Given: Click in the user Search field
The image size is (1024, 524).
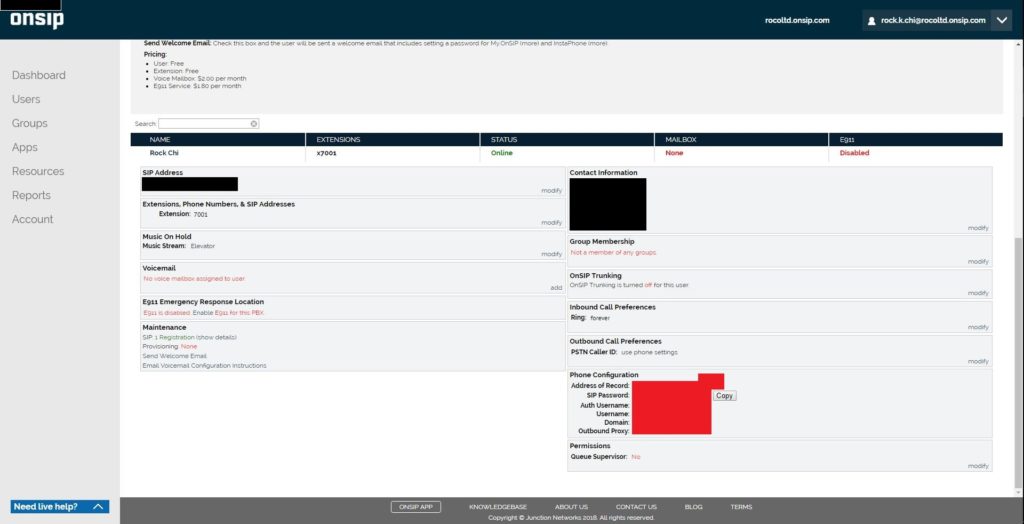Looking at the screenshot, I should 203,124.
